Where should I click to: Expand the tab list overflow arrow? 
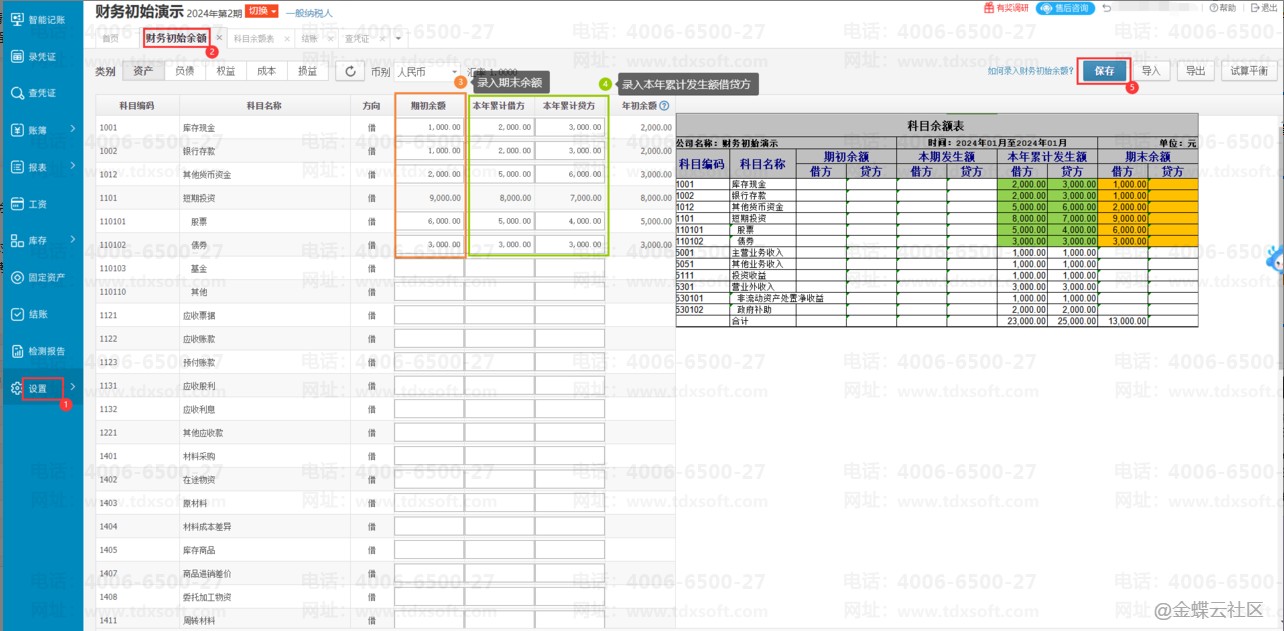[x=399, y=39]
